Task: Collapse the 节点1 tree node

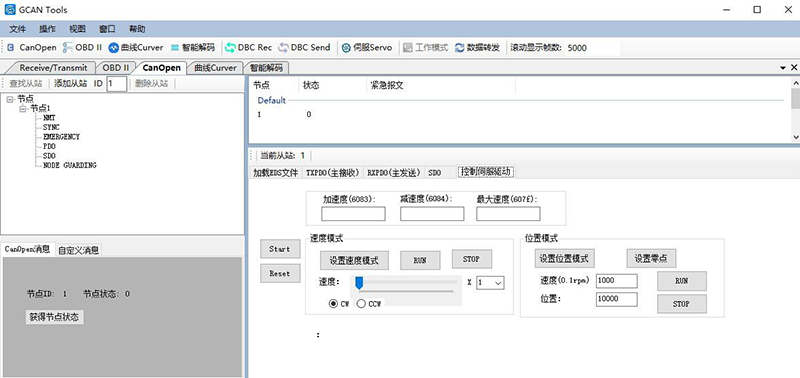Action: click(23, 109)
